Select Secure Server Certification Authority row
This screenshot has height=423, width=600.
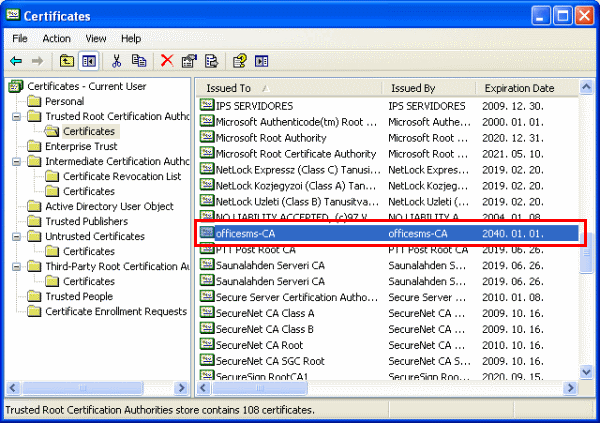tap(387, 297)
